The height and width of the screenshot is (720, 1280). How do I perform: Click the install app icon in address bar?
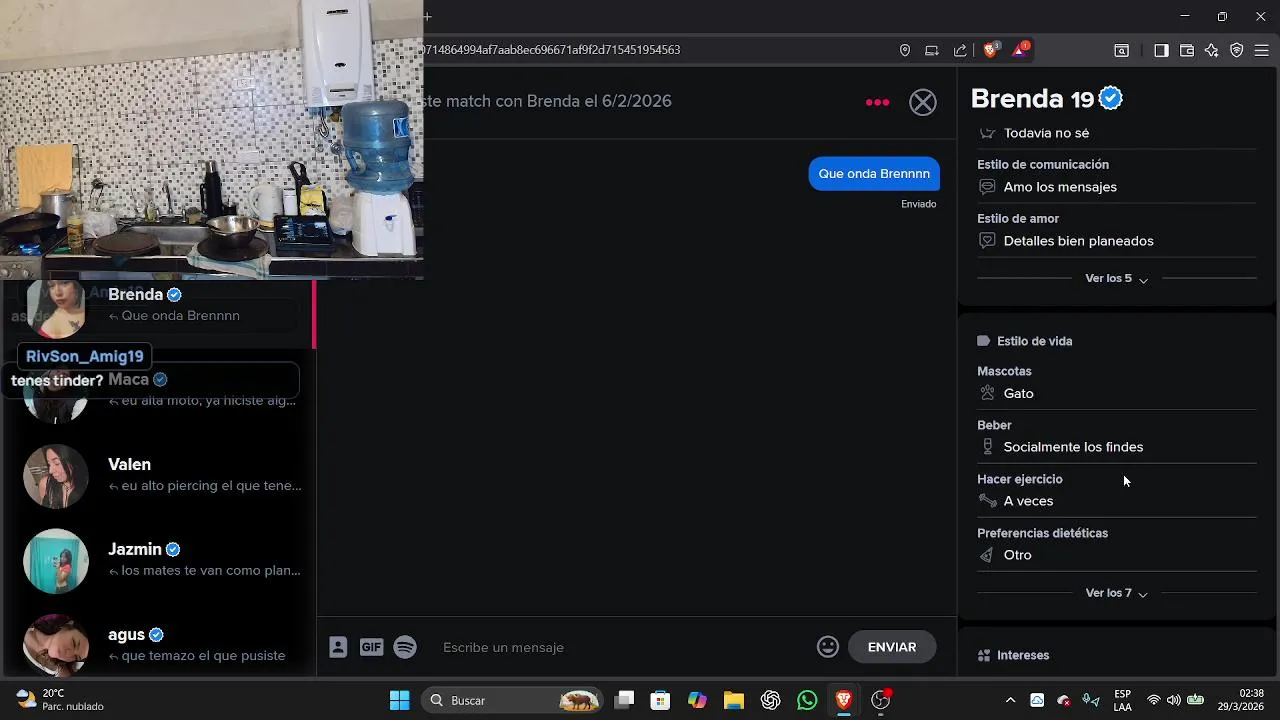(x=932, y=50)
